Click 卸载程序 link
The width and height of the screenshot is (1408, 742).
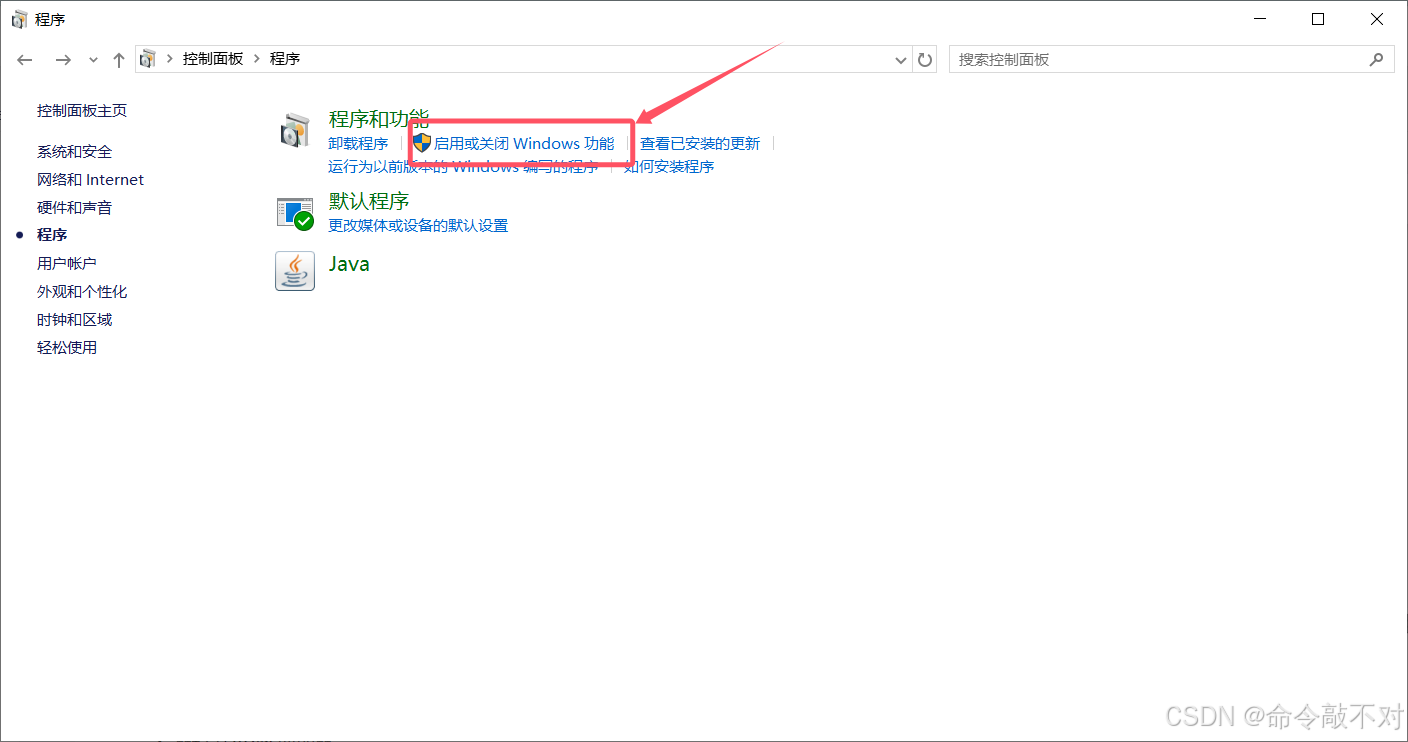tap(358, 144)
